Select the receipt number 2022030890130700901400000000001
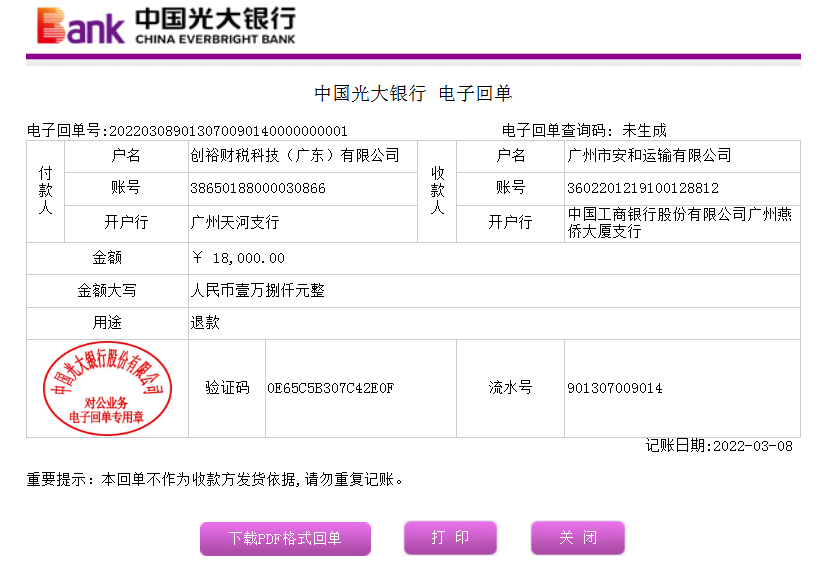Image resolution: width=831 pixels, height=575 pixels. (x=228, y=131)
